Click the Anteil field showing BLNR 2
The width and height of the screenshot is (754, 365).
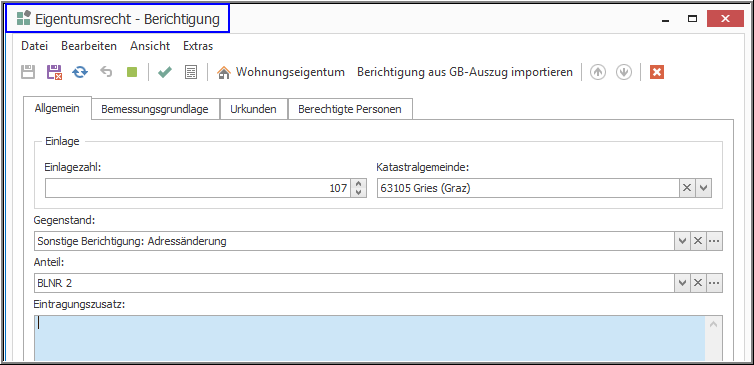coord(354,283)
